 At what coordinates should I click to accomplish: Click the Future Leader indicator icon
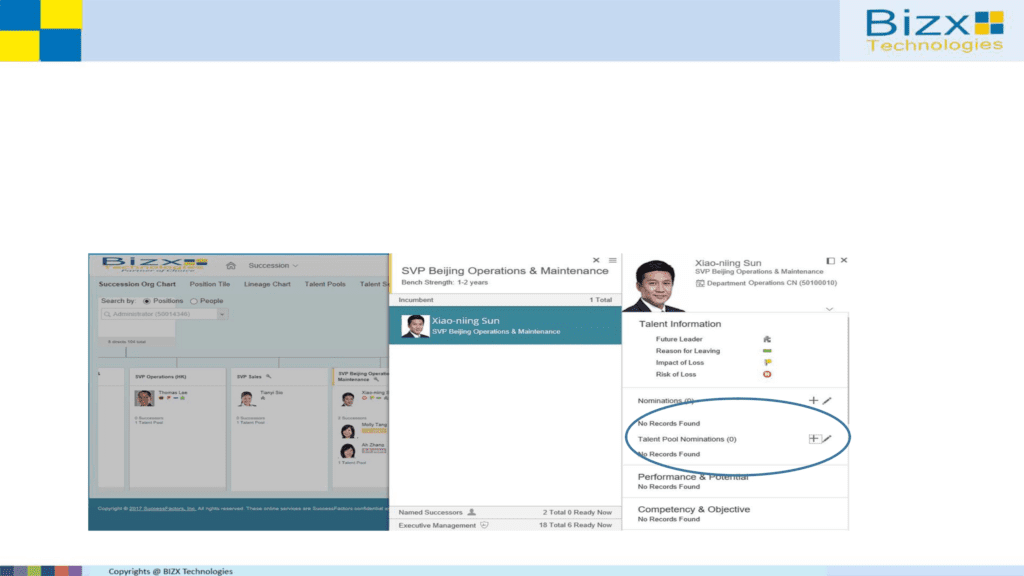pyautogui.click(x=767, y=339)
